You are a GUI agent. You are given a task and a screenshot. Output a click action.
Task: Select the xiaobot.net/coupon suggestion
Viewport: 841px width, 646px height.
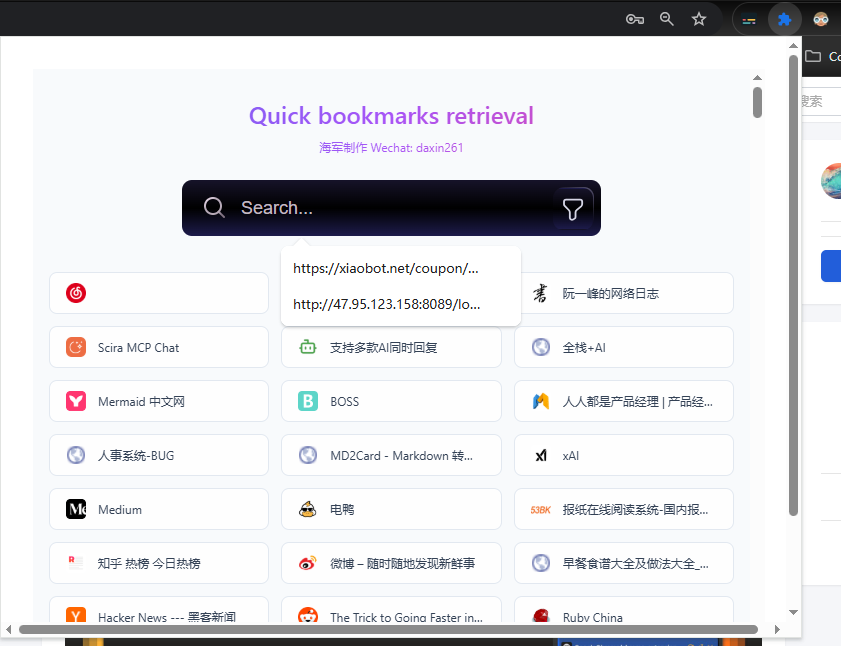(401, 268)
